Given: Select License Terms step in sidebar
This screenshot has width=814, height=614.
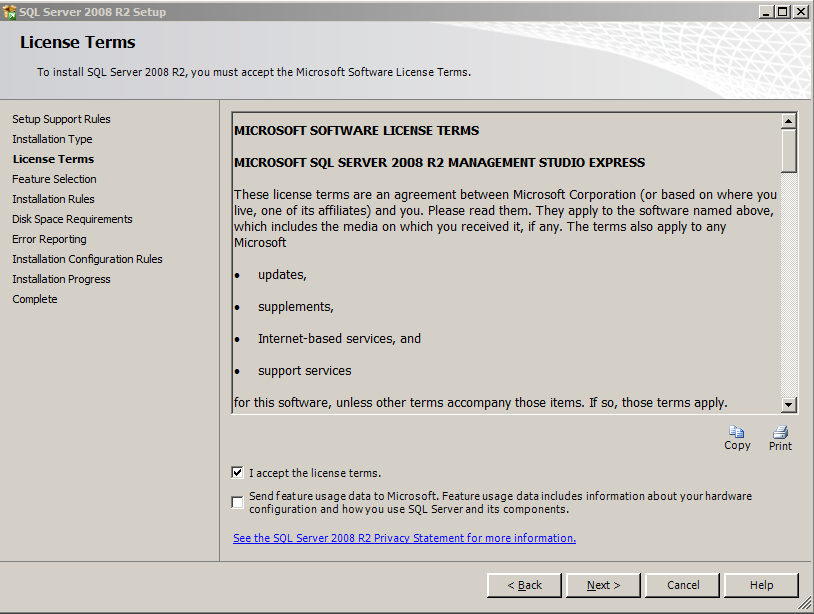Looking at the screenshot, I should (x=53, y=159).
